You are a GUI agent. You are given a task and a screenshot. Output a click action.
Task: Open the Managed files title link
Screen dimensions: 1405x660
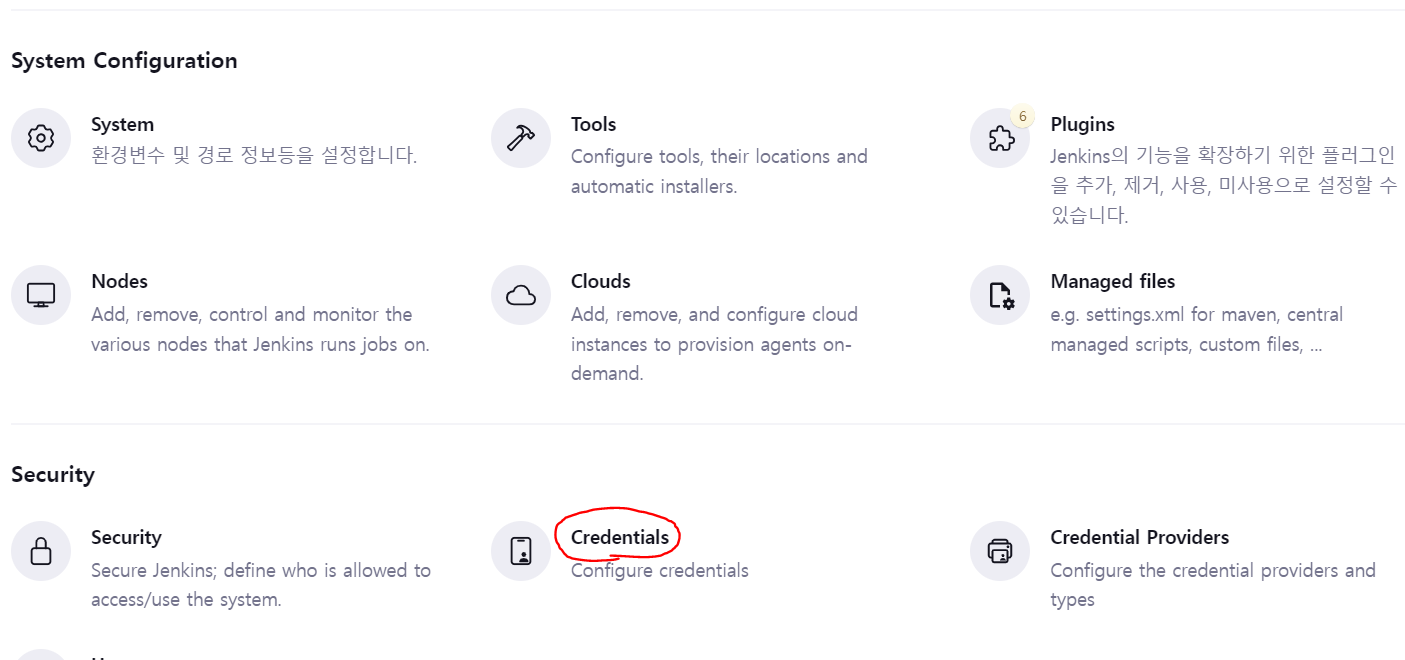[x=1112, y=282]
